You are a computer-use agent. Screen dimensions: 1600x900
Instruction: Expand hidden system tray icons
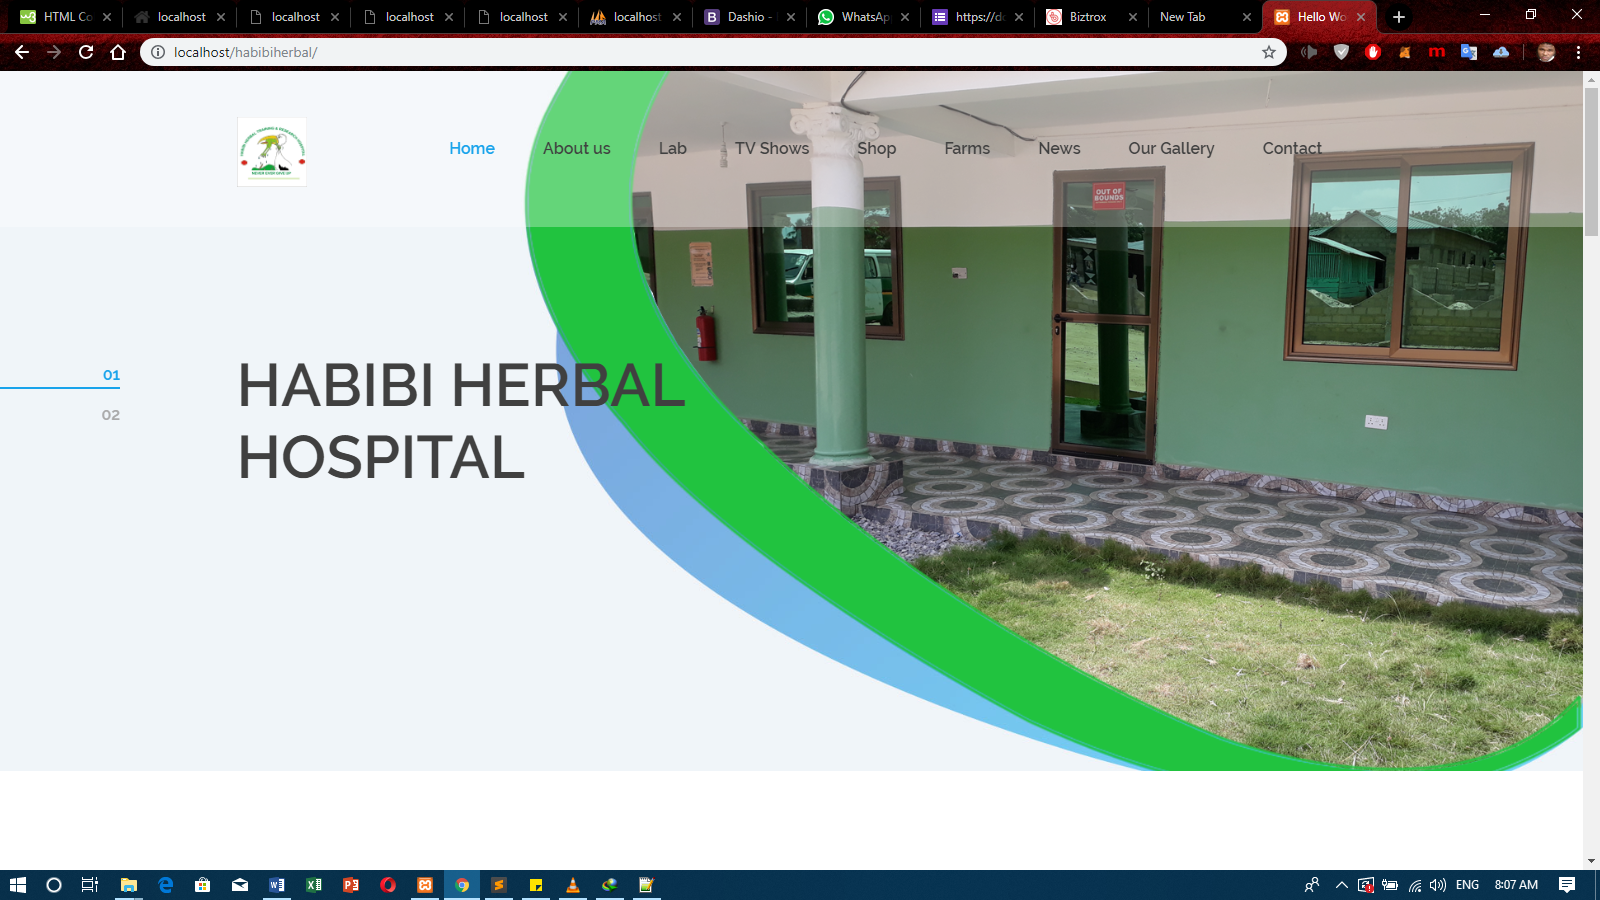[x=1341, y=885]
